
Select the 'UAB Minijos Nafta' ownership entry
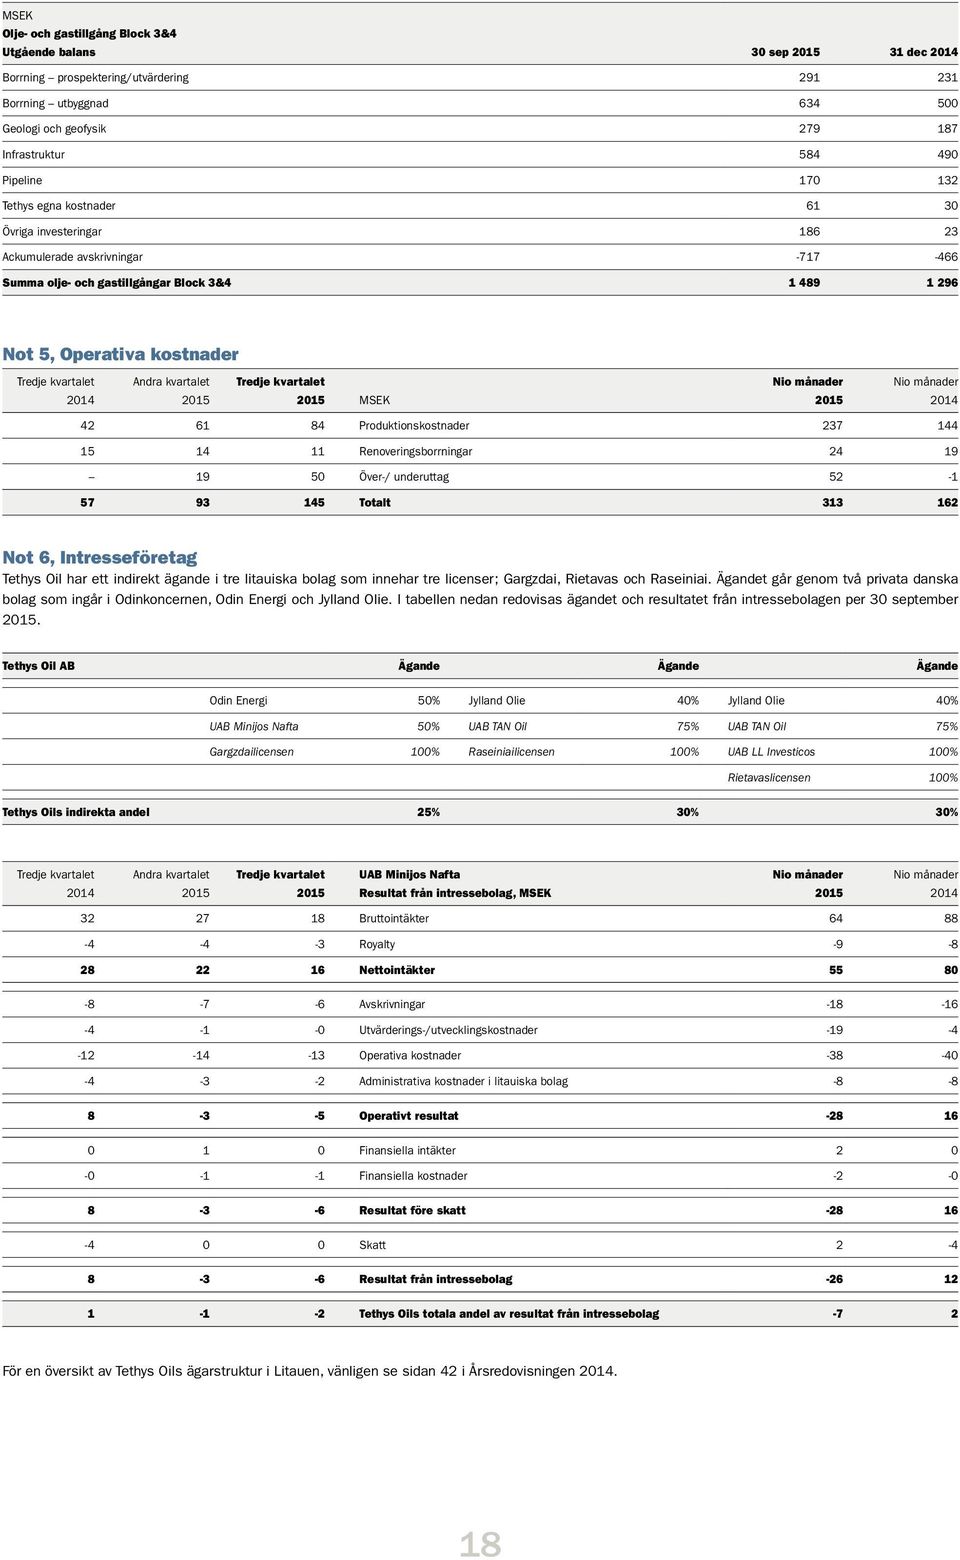point(254,727)
